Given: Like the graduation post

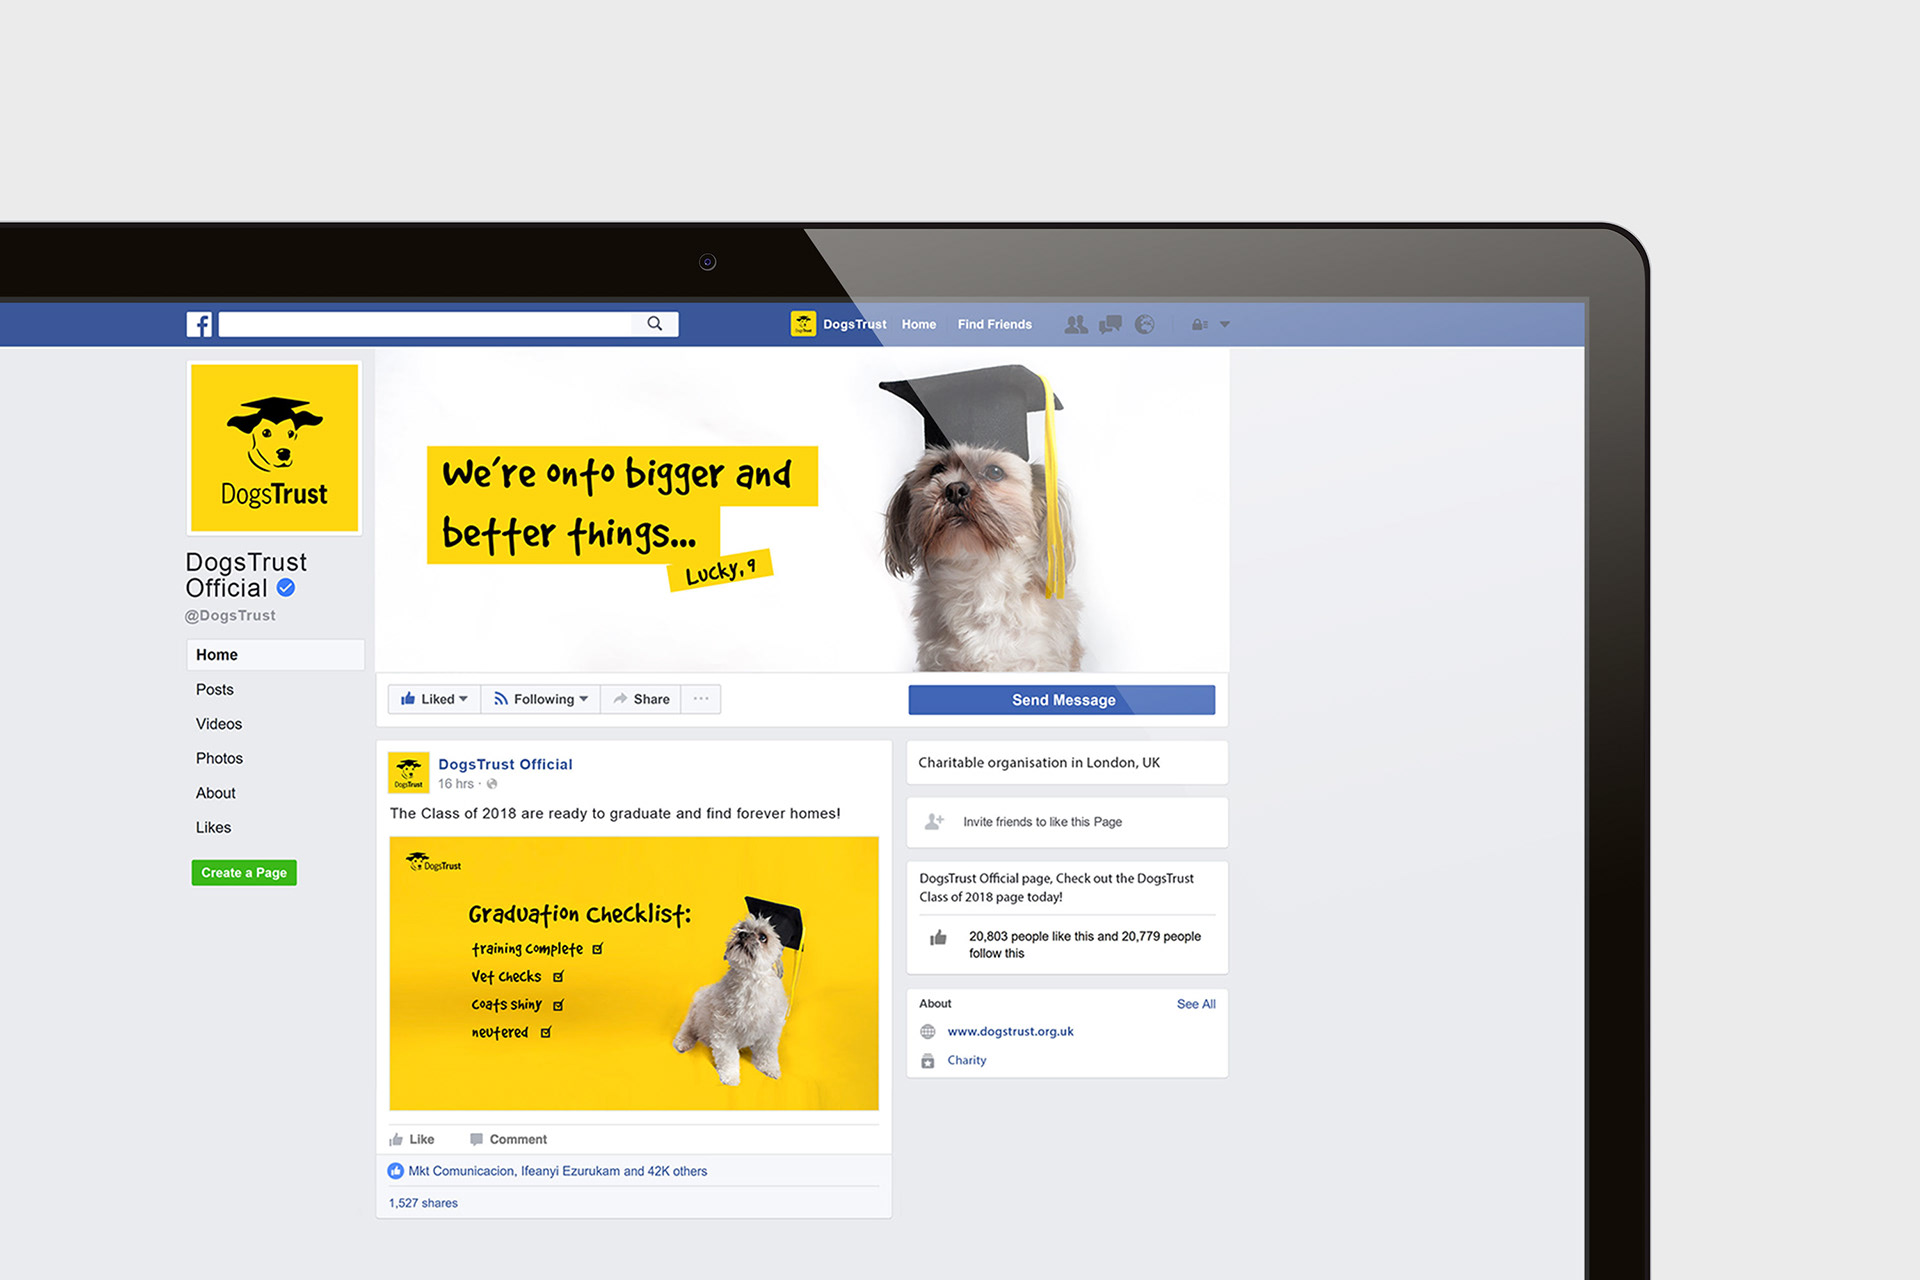Looking at the screenshot, I should point(412,1139).
